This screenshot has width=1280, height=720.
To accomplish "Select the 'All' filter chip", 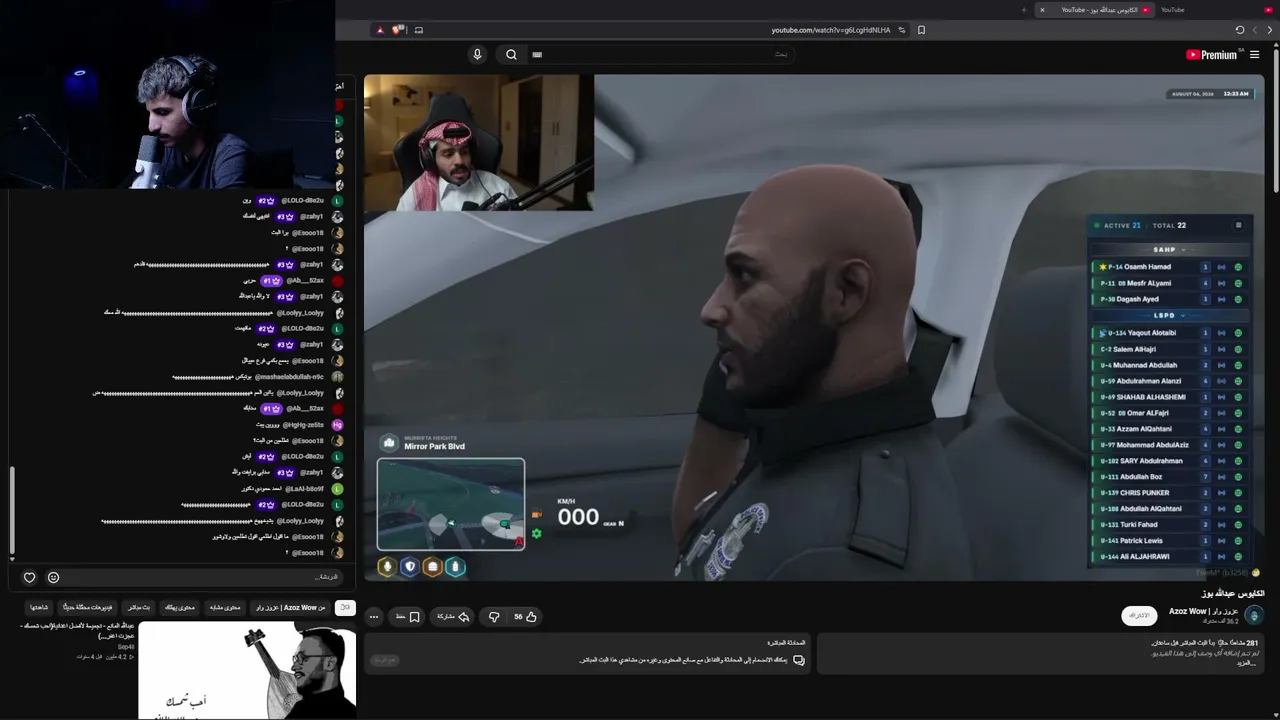I will (345, 607).
